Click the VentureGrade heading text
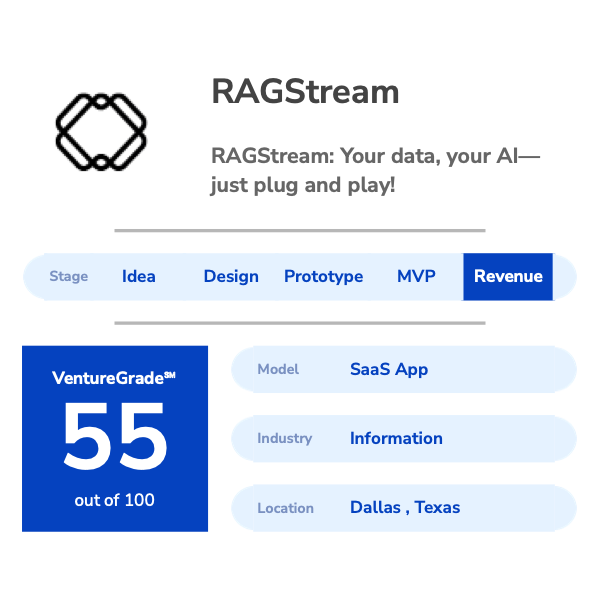The image size is (600, 600). coord(114,378)
